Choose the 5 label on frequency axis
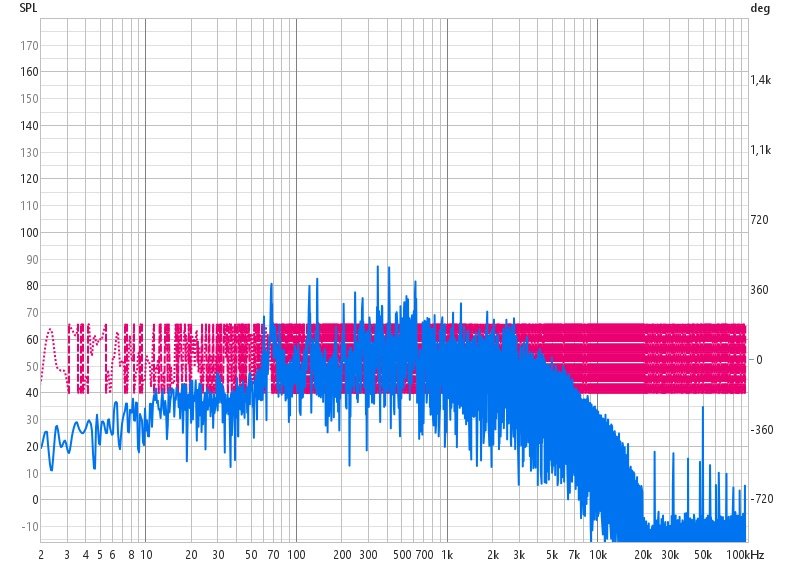 (x=100, y=555)
